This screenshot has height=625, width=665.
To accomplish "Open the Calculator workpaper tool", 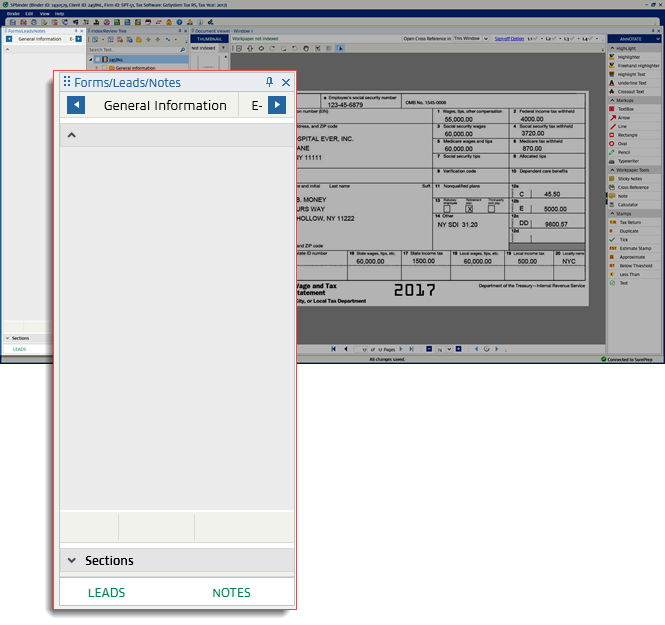I will pyautogui.click(x=631, y=204).
